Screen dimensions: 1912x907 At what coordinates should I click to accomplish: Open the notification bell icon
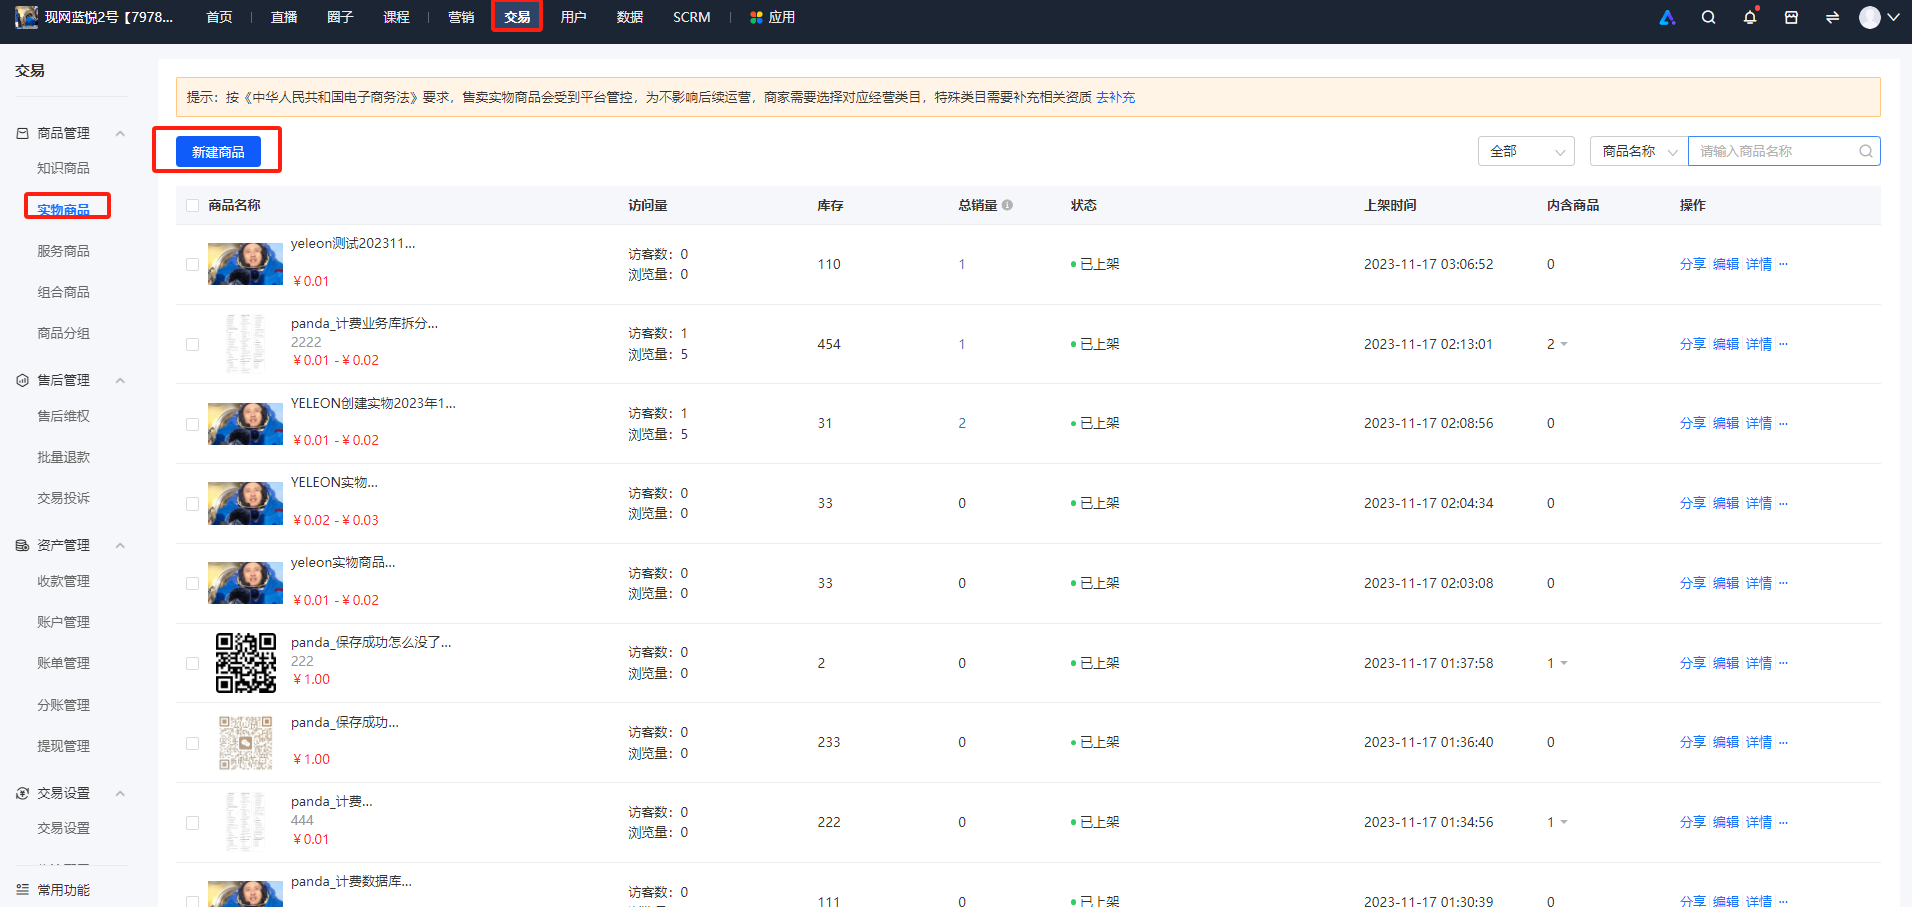point(1750,17)
